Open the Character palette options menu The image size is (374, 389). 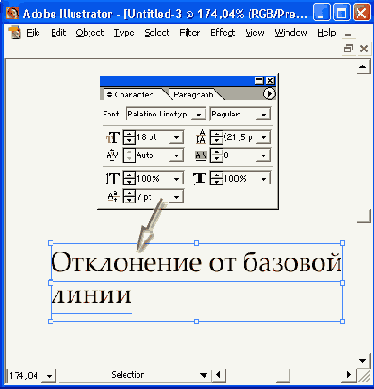(269, 94)
